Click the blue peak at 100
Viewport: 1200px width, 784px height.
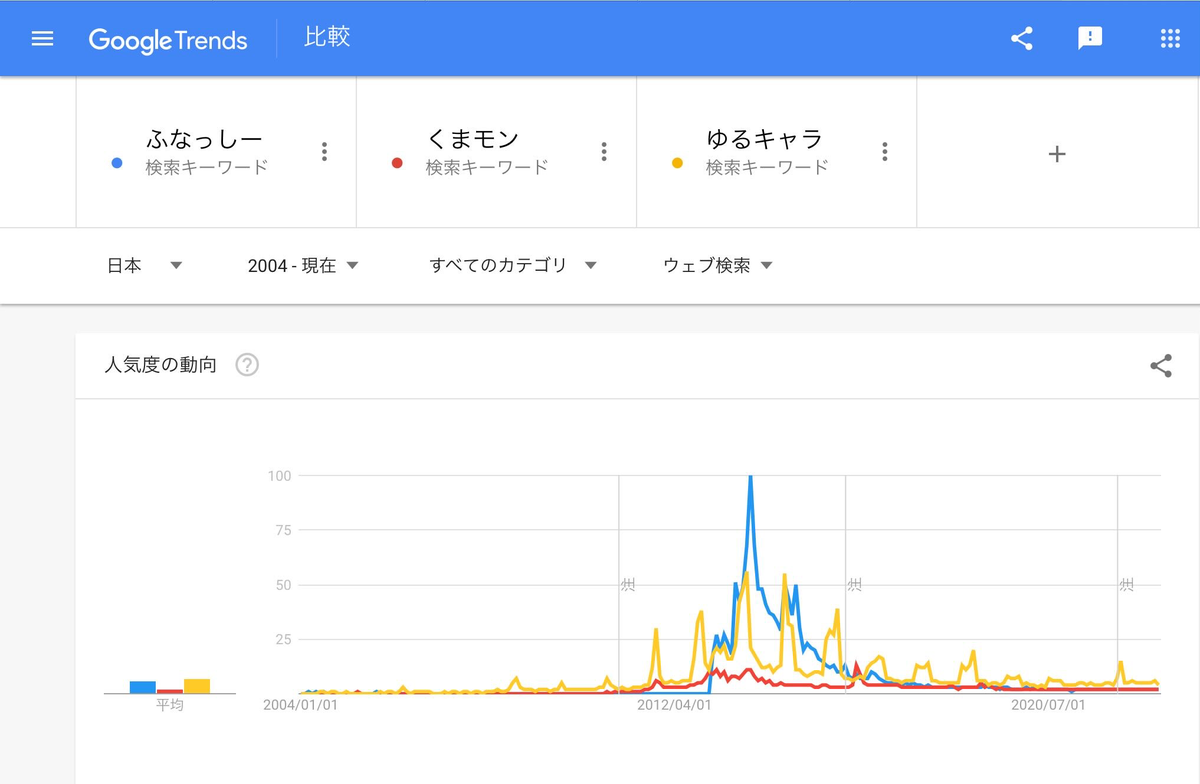(x=750, y=478)
